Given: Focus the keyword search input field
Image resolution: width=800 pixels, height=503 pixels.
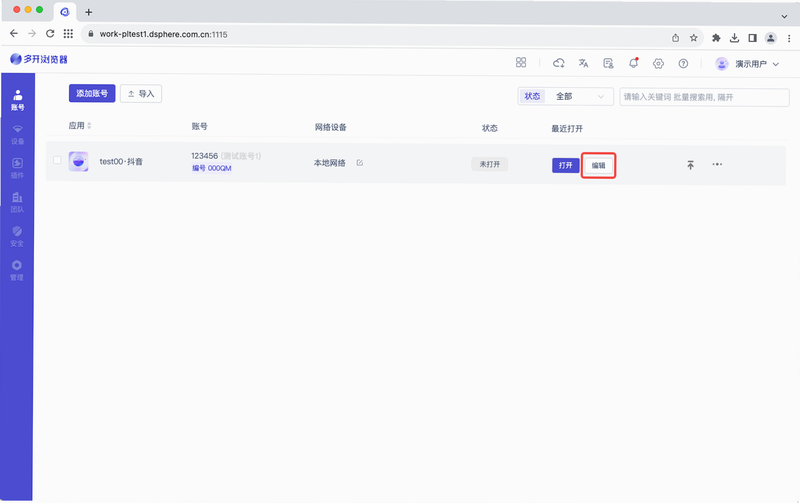Looking at the screenshot, I should pos(704,97).
